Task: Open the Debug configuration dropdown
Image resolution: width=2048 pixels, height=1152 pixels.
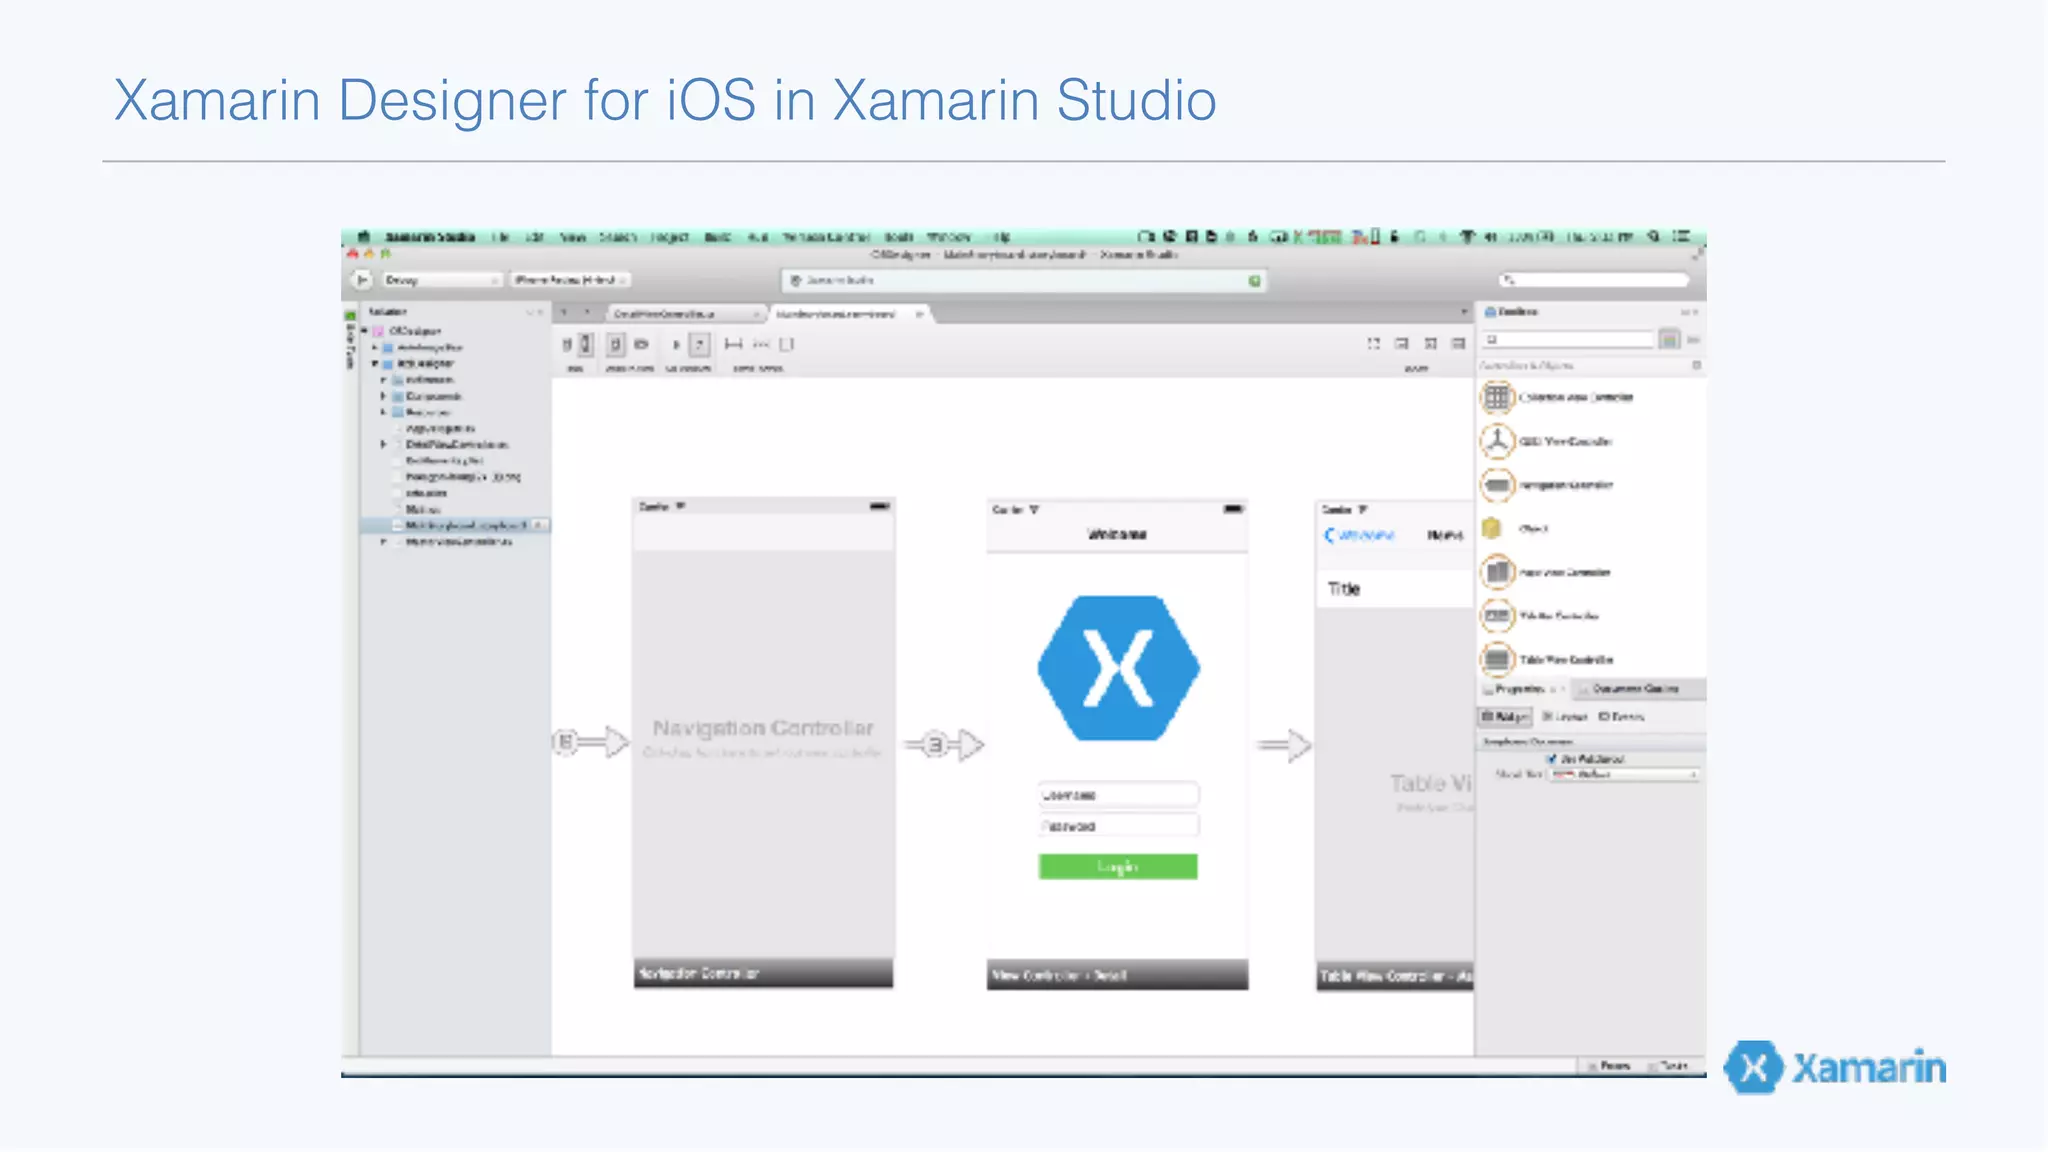Action: (441, 280)
